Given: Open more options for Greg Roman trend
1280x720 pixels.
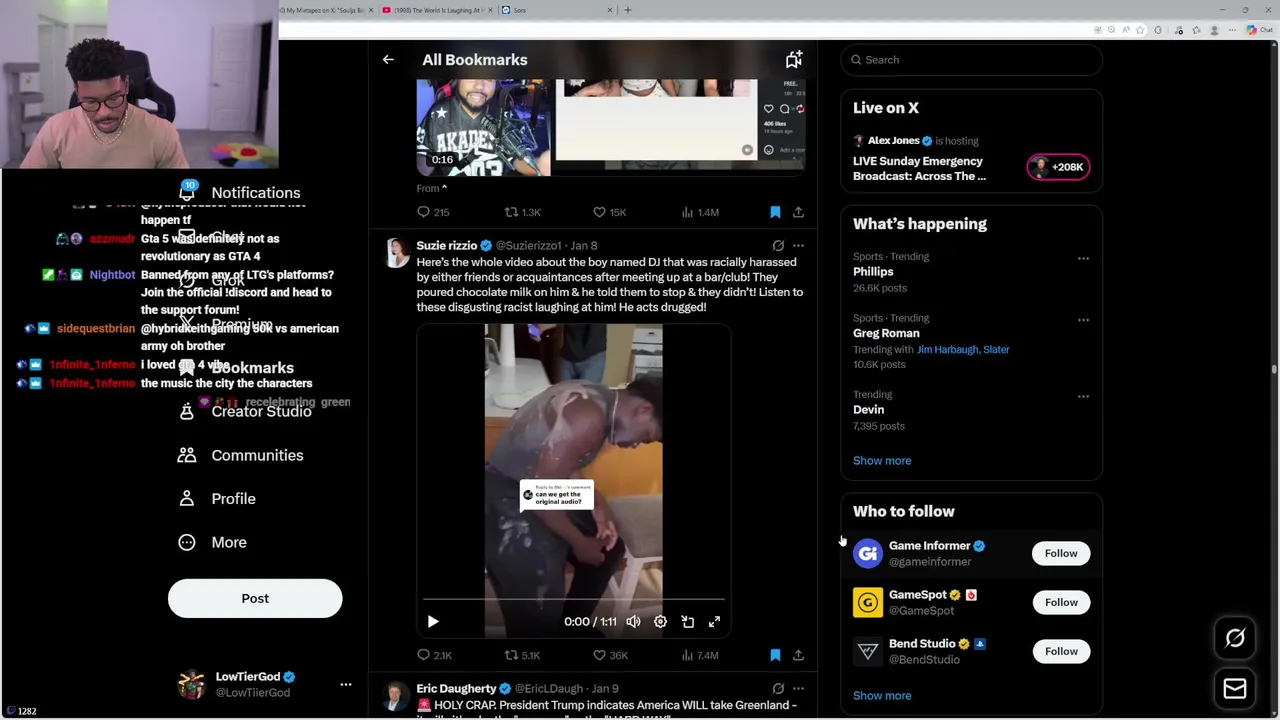Looking at the screenshot, I should click(x=1083, y=320).
